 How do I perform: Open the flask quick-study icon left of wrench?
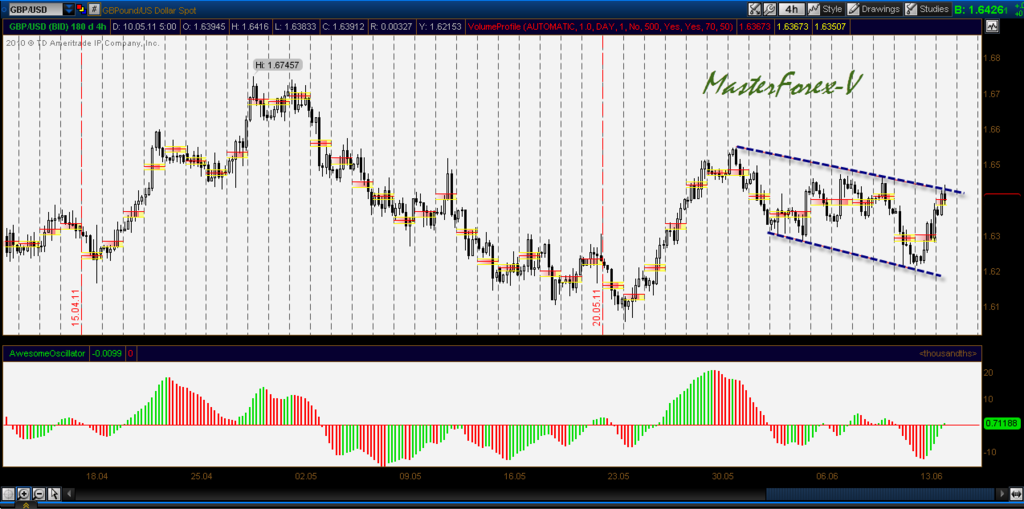coord(755,9)
